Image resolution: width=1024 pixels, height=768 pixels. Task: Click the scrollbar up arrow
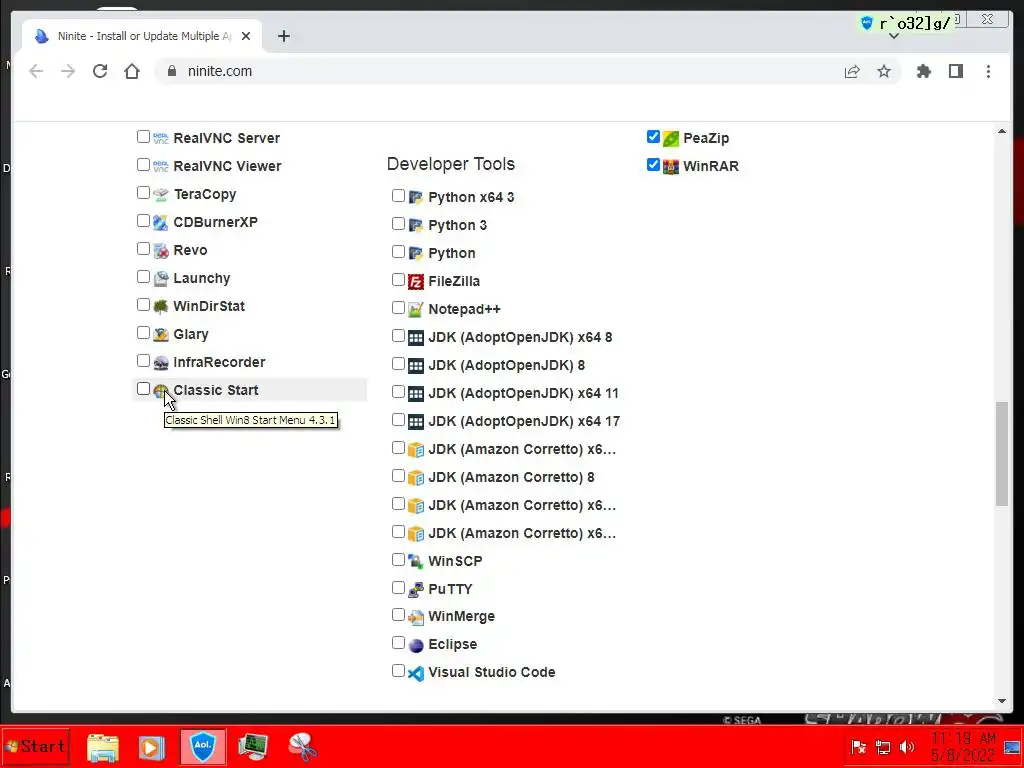[1002, 131]
